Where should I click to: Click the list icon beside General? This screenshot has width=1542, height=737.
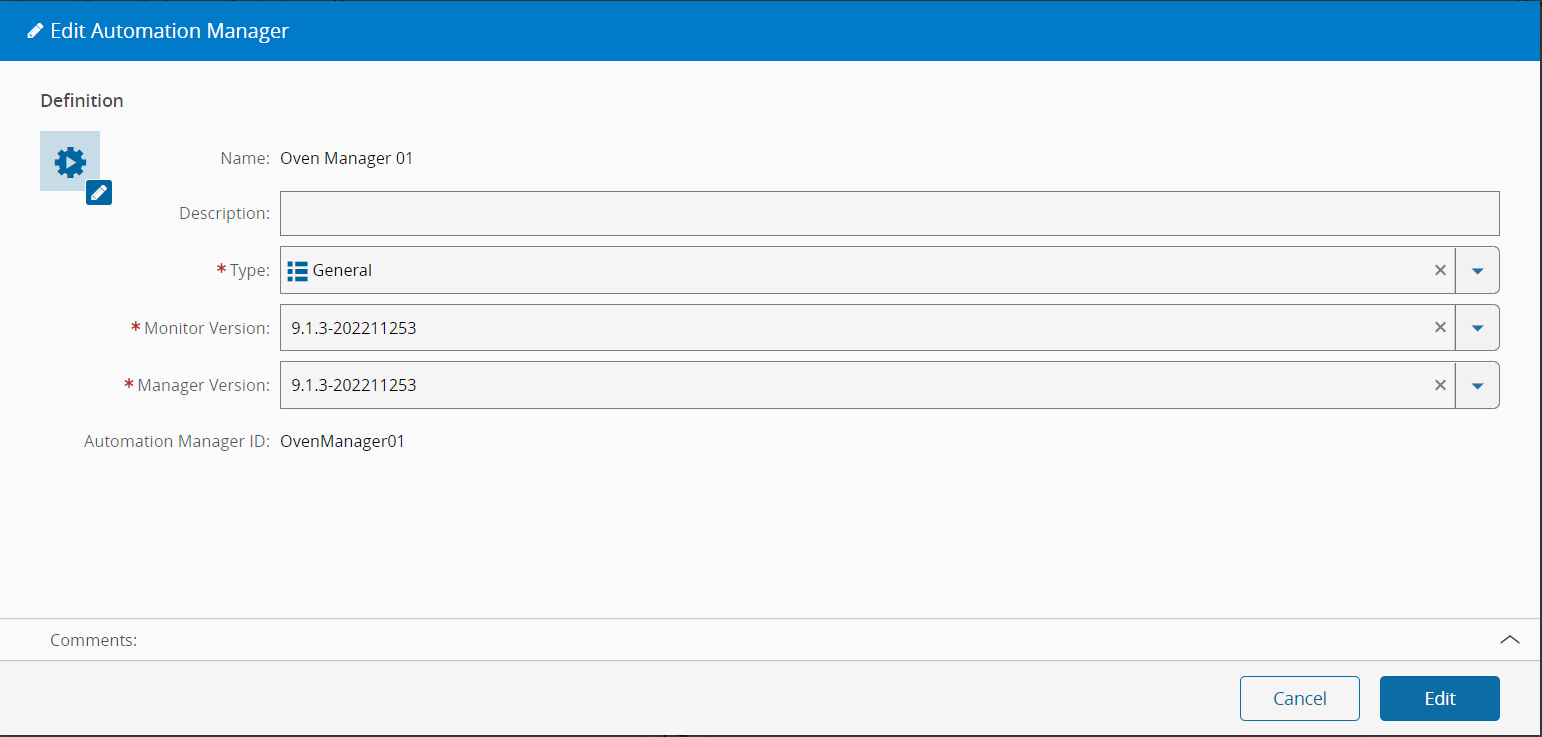click(x=297, y=270)
